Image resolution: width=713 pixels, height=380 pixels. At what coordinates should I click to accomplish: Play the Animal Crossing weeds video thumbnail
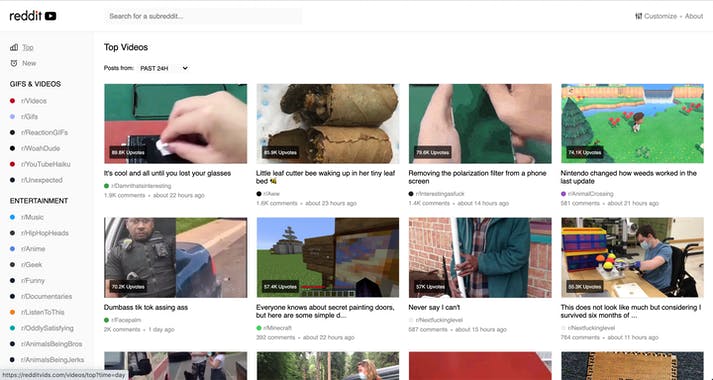coord(633,124)
